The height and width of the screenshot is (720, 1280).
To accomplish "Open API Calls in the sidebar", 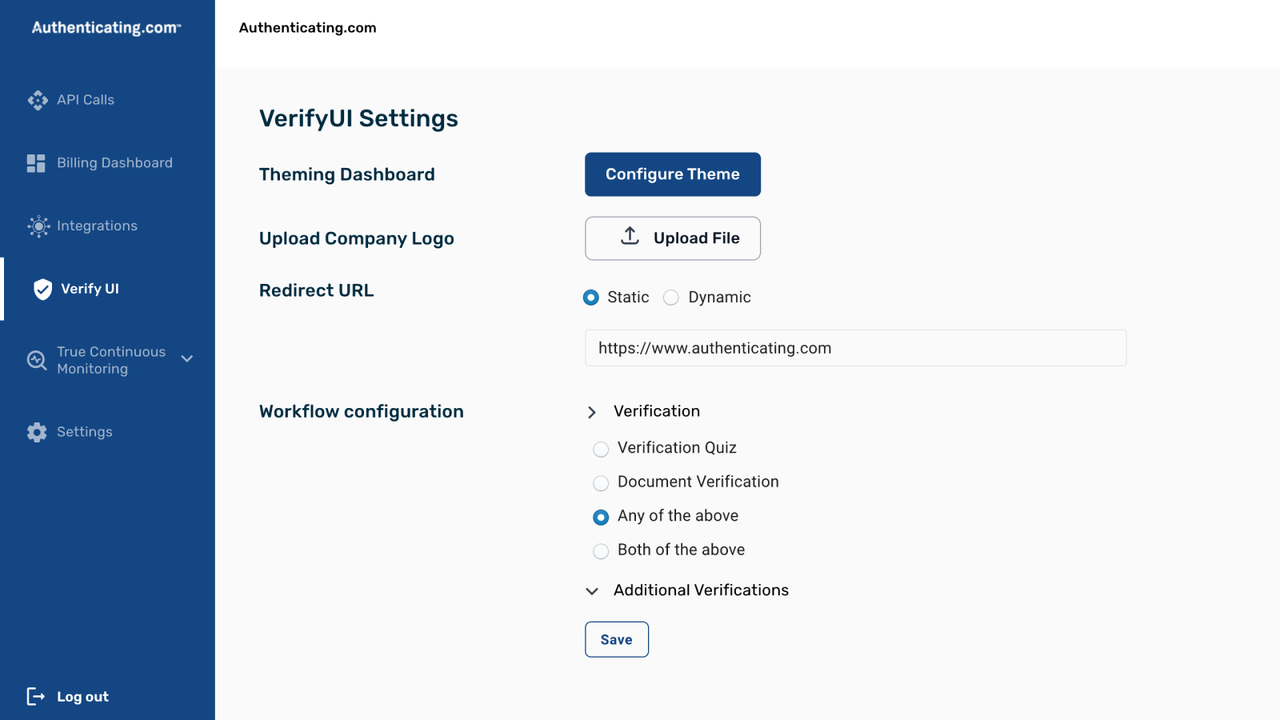I will pyautogui.click(x=107, y=100).
